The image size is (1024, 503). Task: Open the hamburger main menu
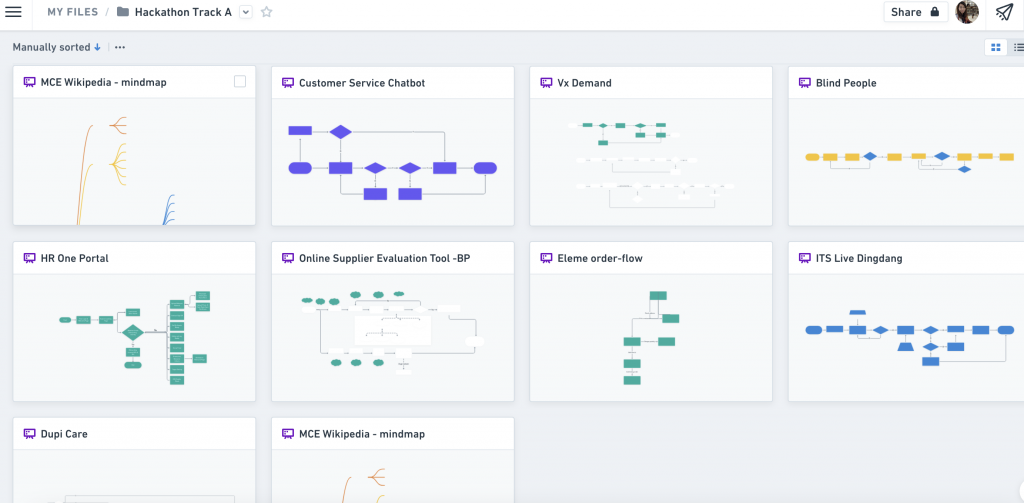click(13, 12)
